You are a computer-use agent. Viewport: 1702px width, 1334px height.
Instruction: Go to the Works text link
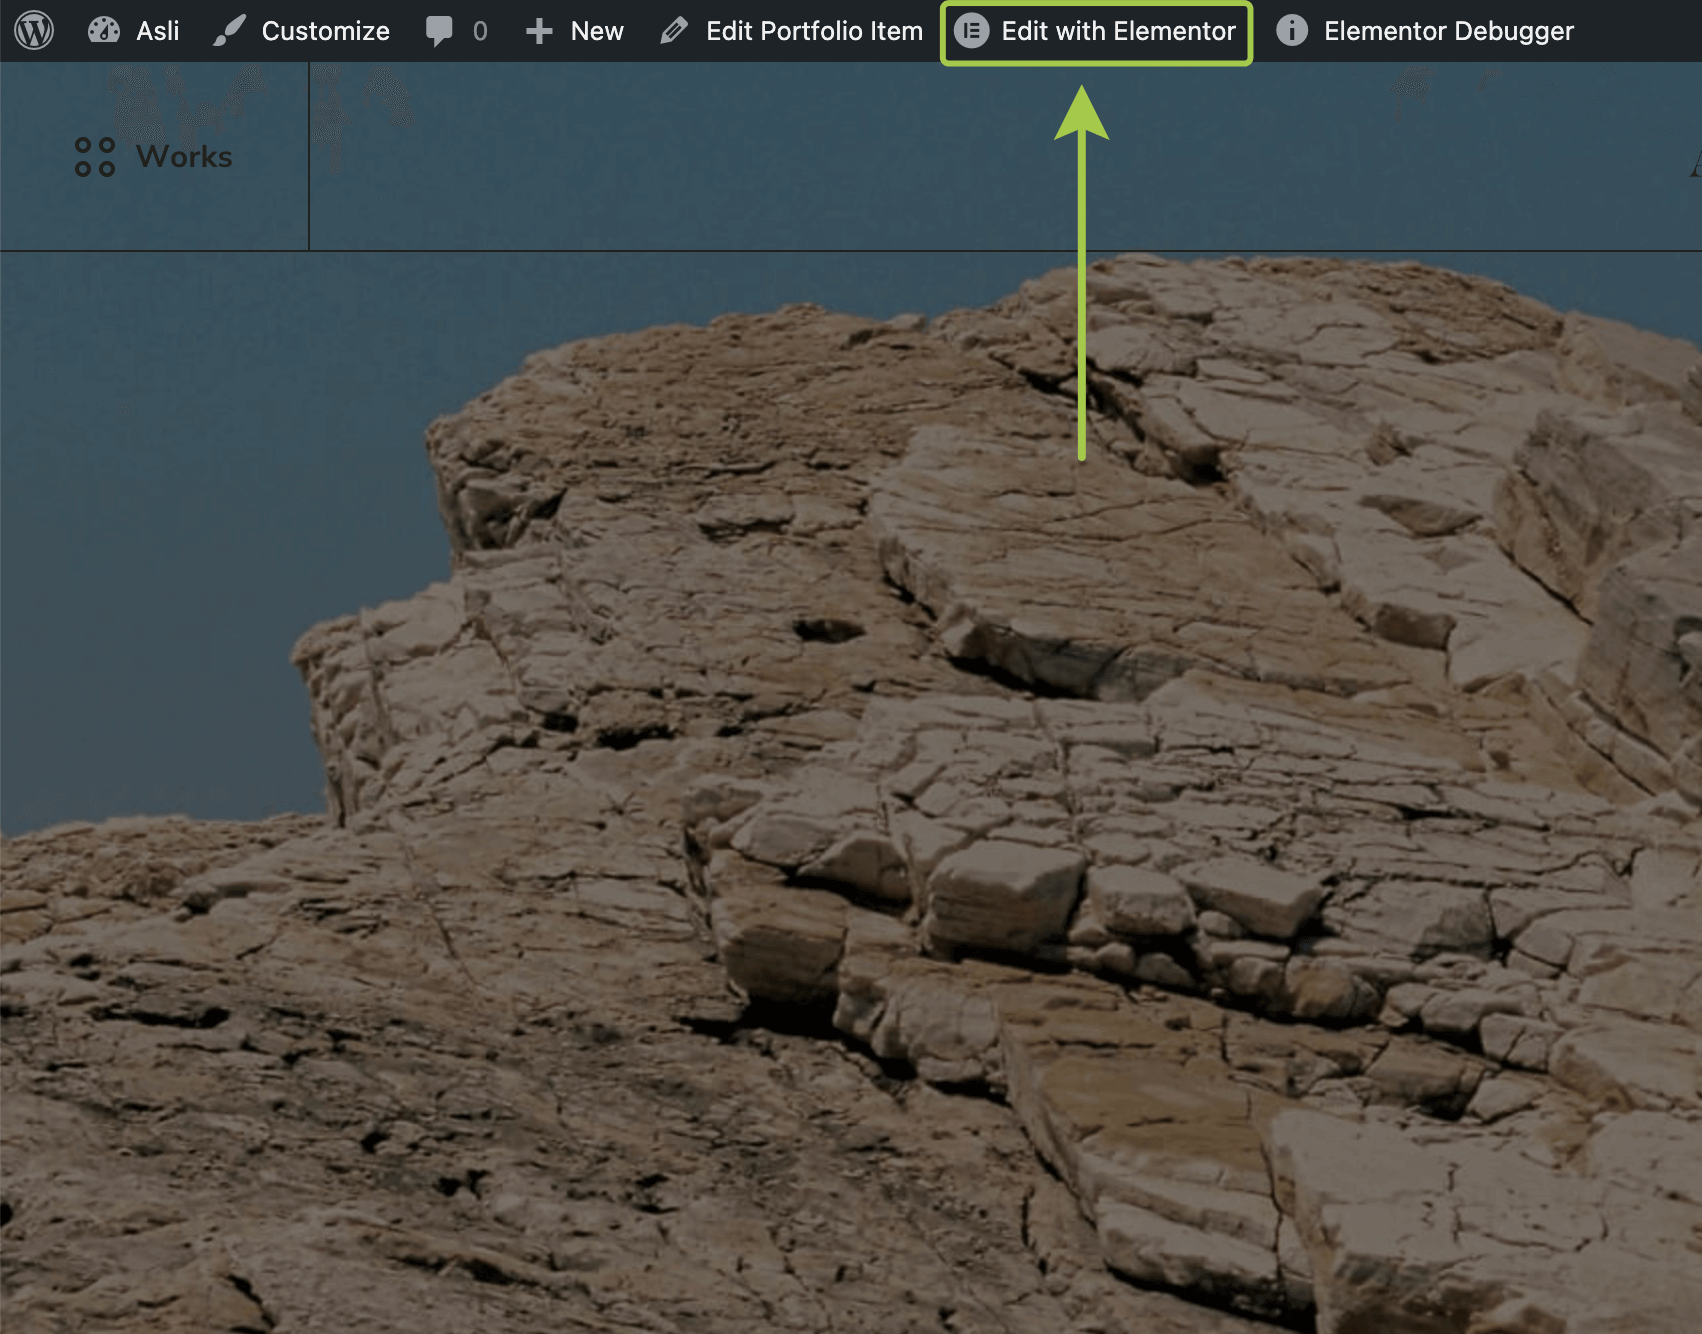pyautogui.click(x=184, y=157)
